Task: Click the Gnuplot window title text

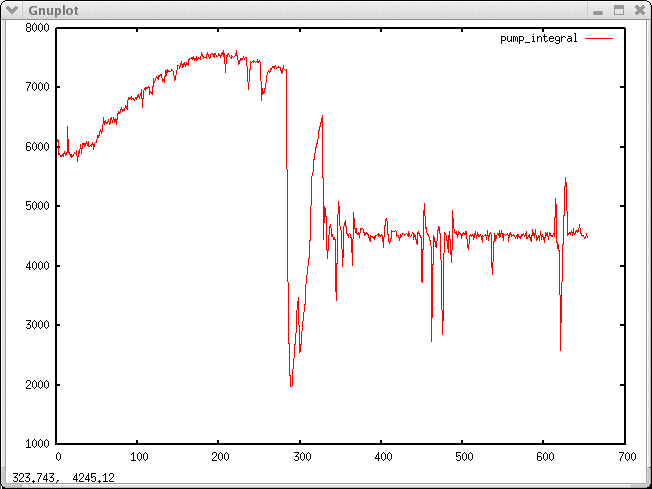Action: point(53,10)
